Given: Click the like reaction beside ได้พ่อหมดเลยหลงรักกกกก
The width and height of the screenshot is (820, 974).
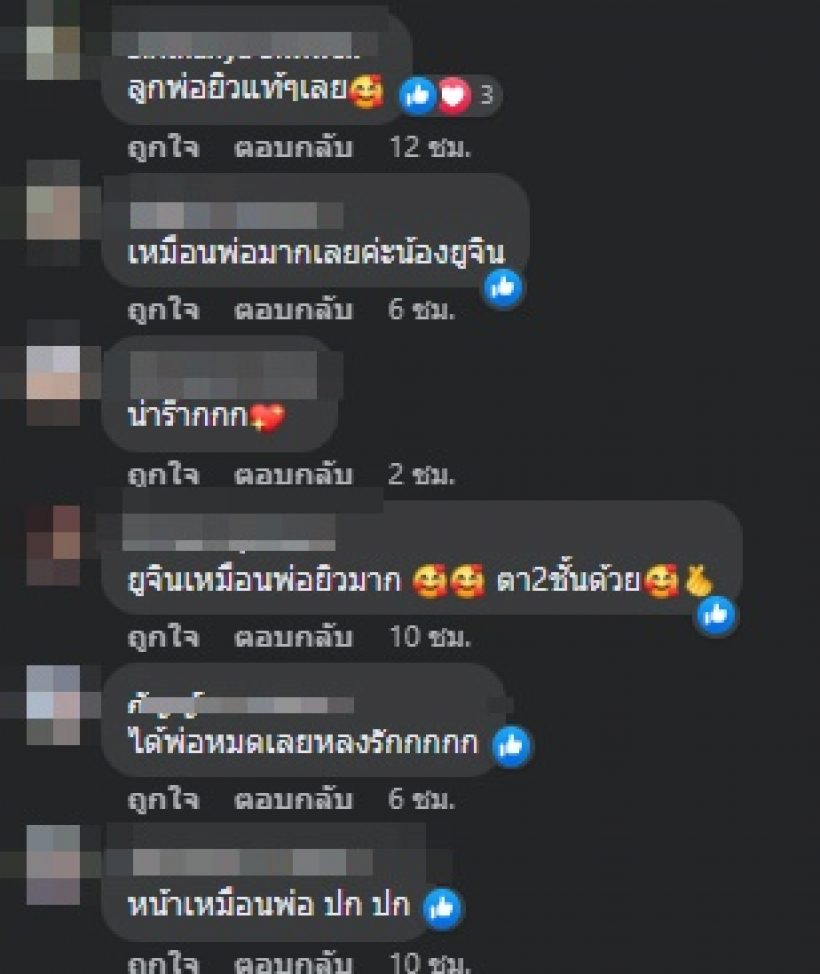Looking at the screenshot, I should tap(511, 745).
